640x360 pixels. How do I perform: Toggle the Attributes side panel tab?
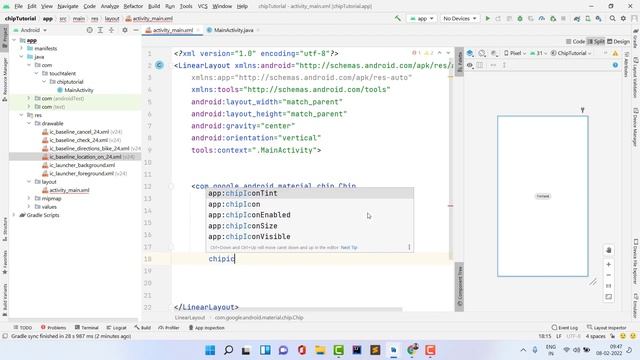pyautogui.click(x=626, y=64)
